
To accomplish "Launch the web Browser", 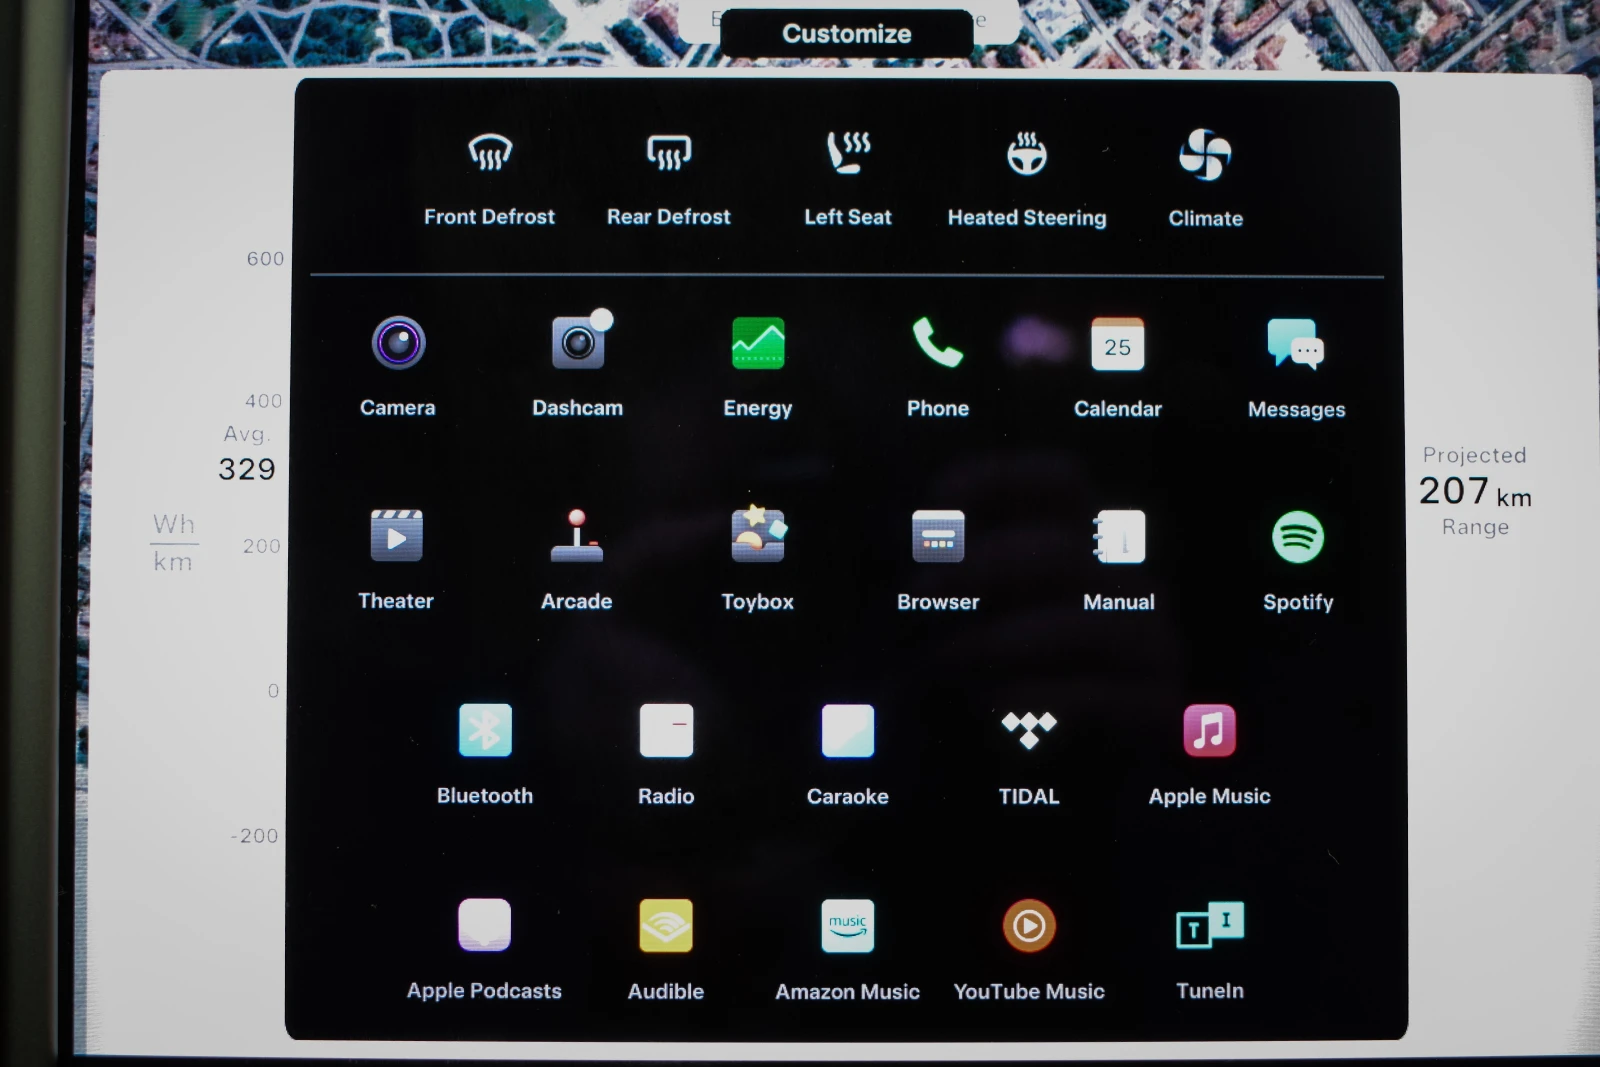I will (x=938, y=537).
